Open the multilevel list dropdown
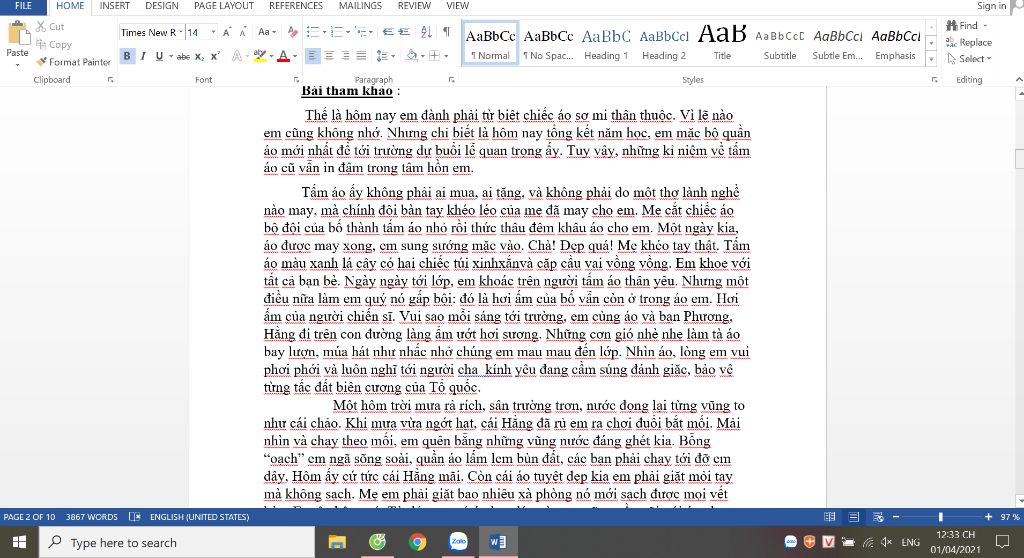This screenshot has height=558, width=1024. point(364,32)
